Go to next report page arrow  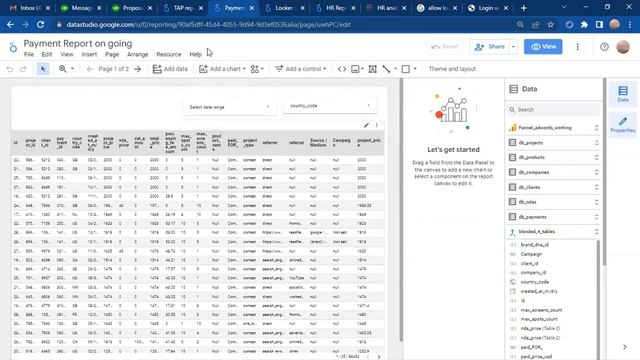pyautogui.click(x=138, y=69)
